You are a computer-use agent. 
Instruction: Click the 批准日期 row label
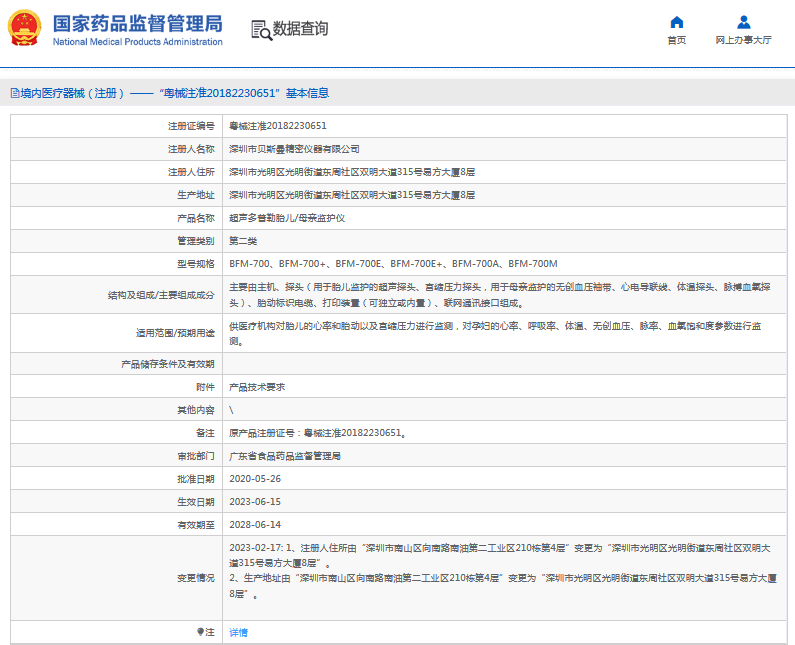(x=196, y=479)
